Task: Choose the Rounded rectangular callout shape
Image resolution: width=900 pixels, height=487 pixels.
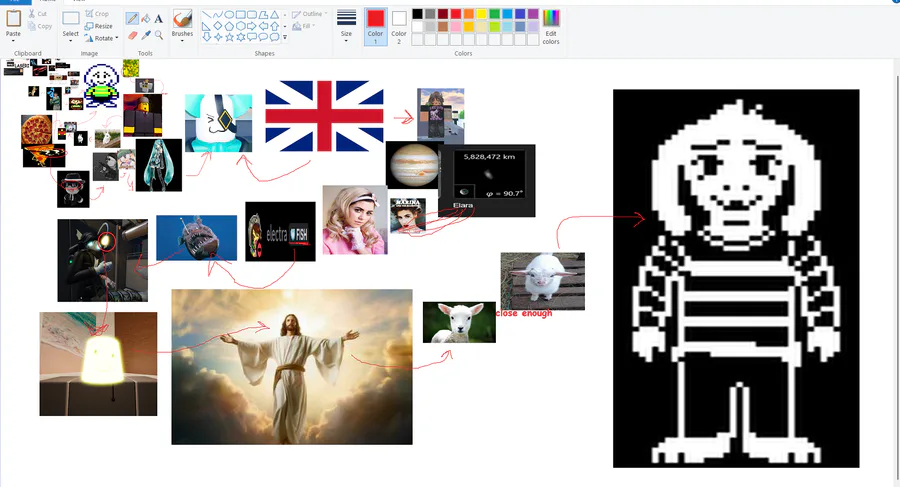Action: coord(252,37)
